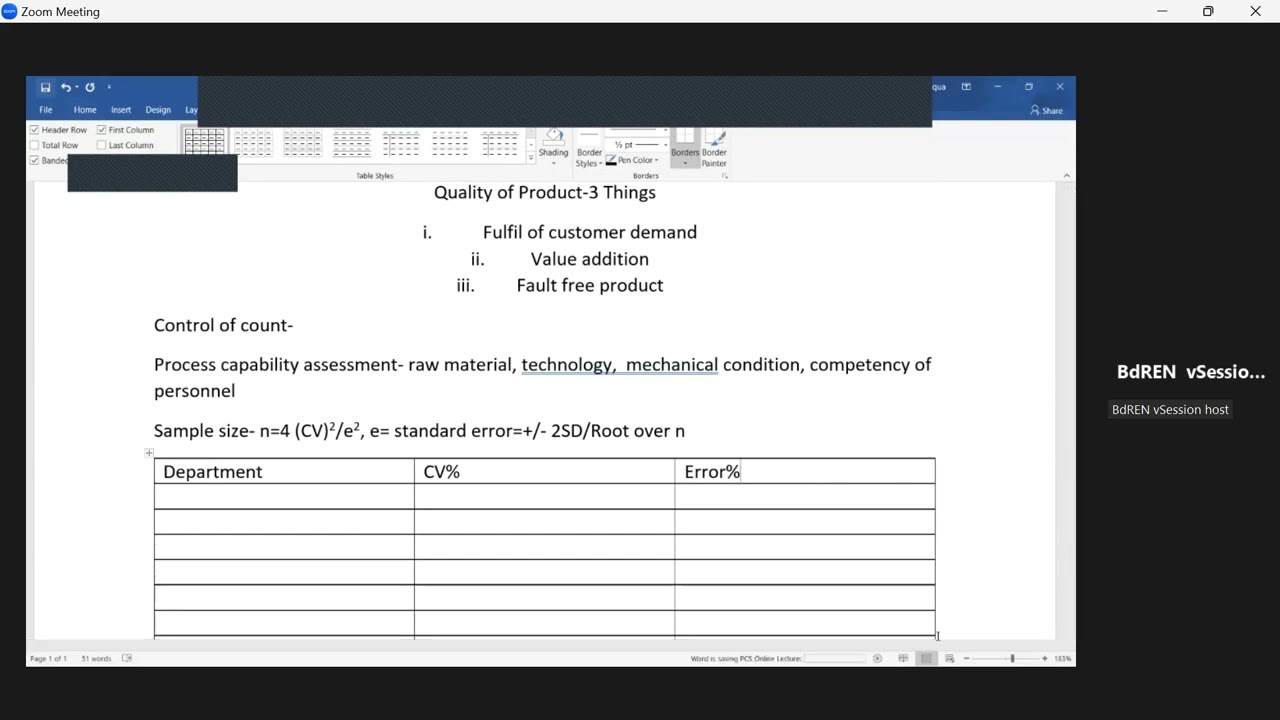
Task: Open the Border Styles dropdown
Action: [x=588, y=148]
